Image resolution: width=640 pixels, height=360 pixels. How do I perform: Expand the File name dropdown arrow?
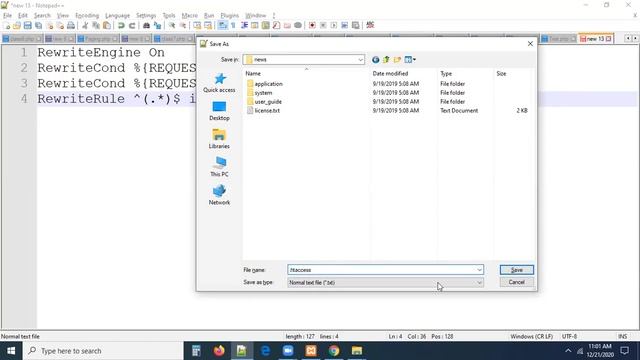point(479,270)
